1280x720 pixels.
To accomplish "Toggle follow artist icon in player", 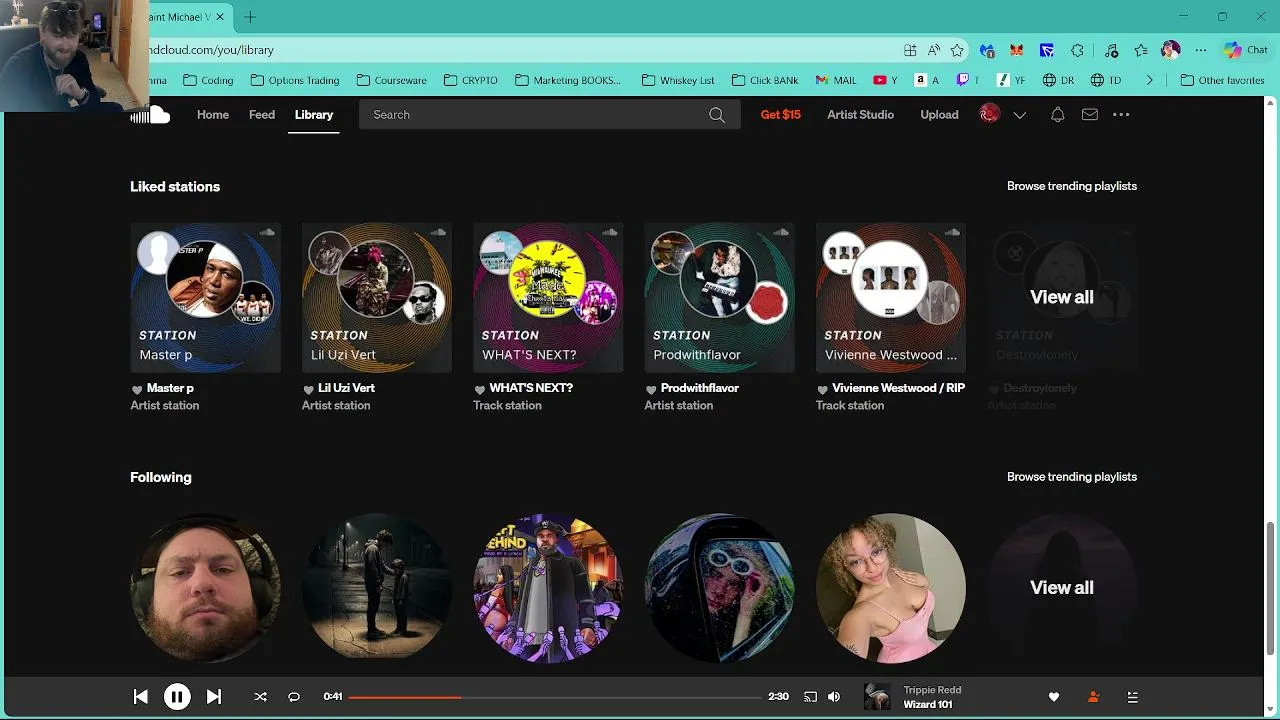I will (x=1093, y=697).
